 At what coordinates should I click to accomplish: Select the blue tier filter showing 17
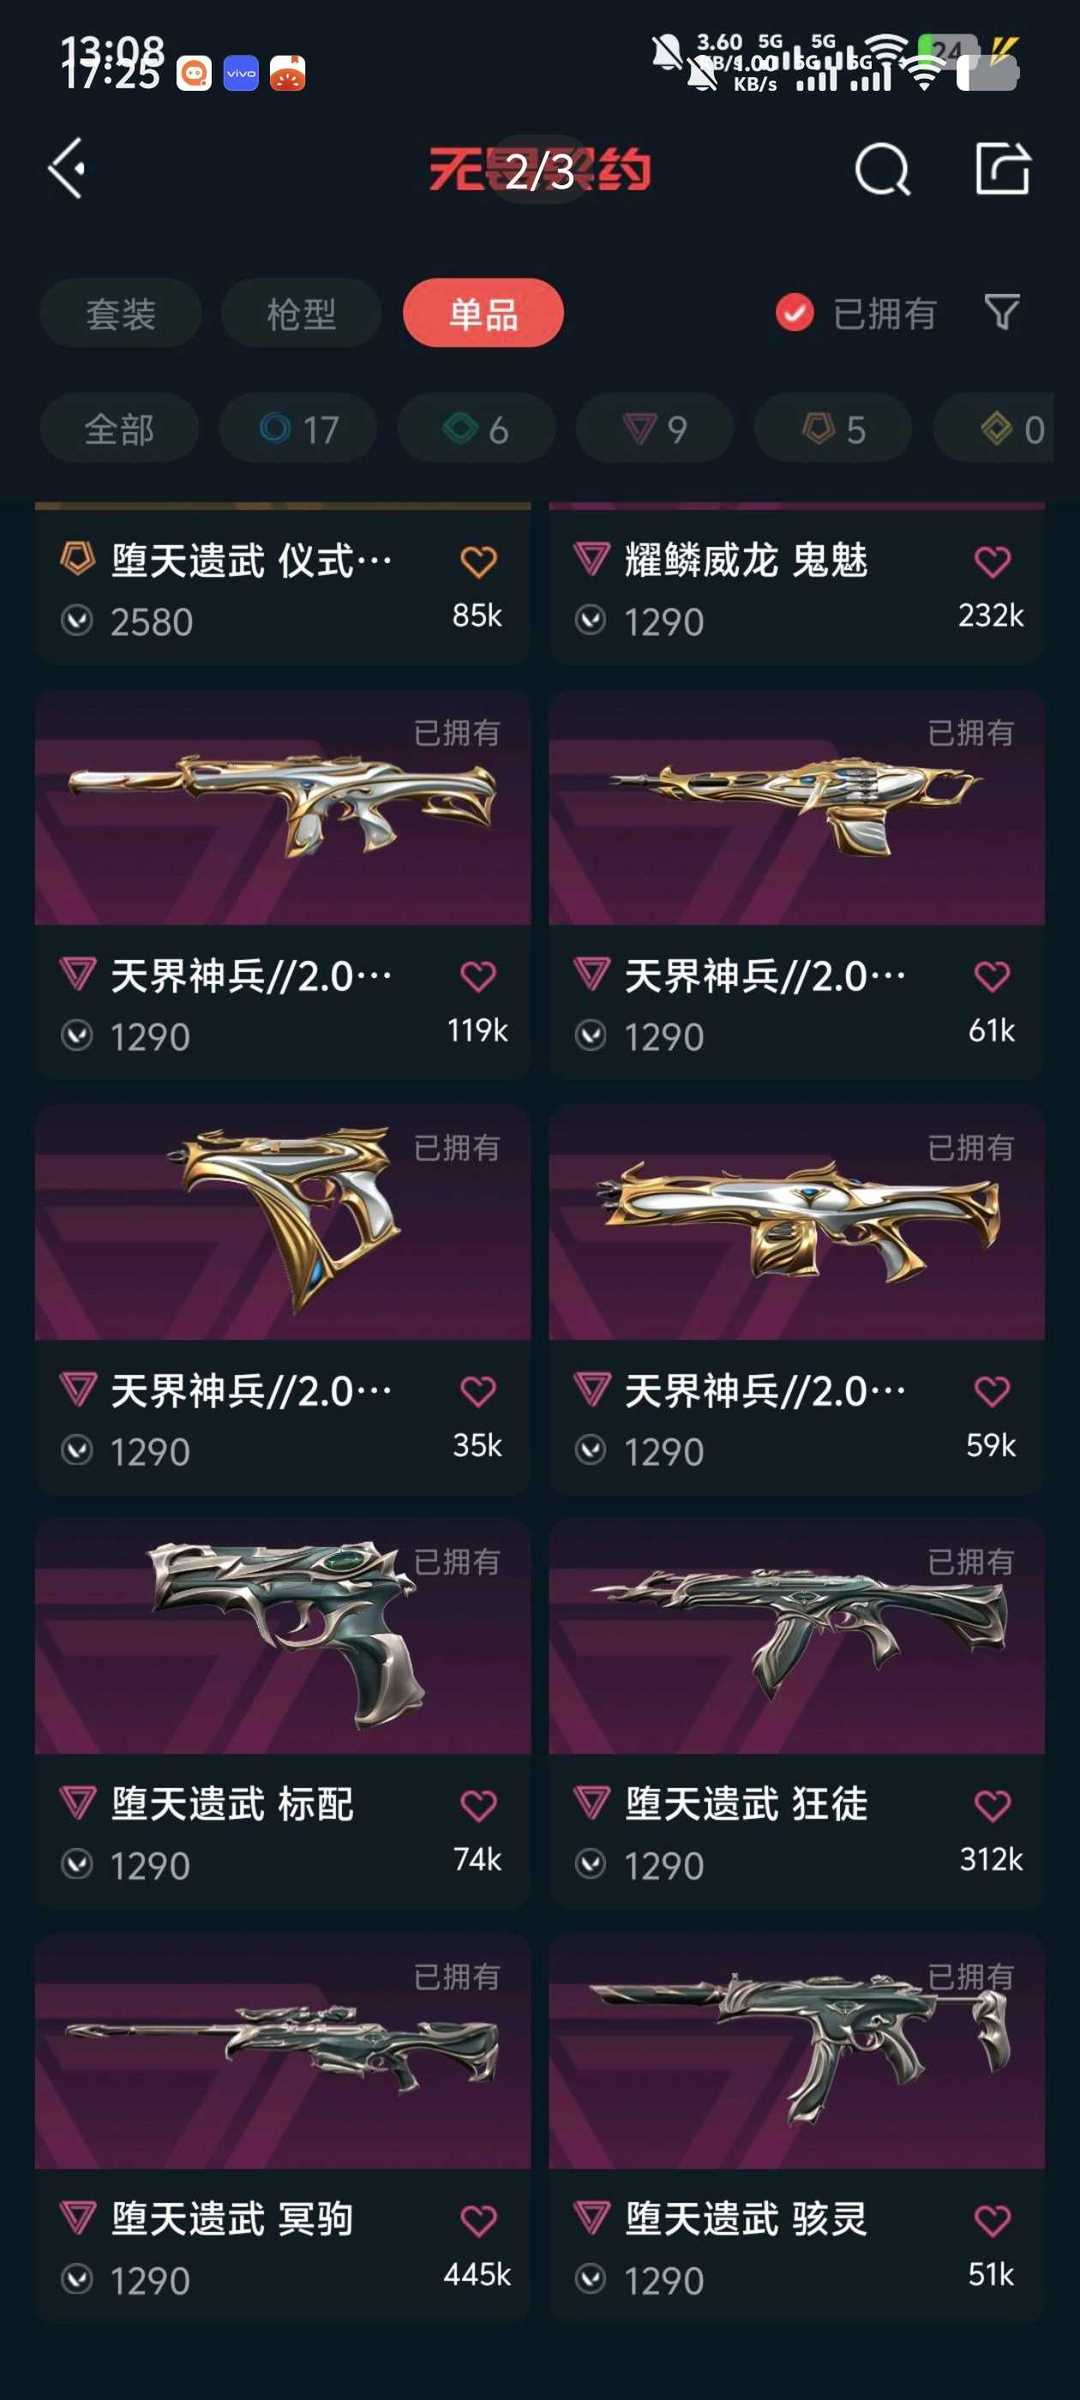[x=298, y=428]
